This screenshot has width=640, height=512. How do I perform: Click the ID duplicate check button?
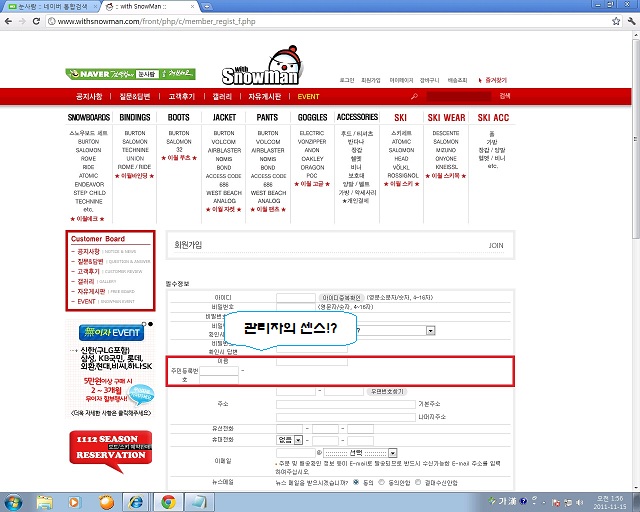point(341,298)
